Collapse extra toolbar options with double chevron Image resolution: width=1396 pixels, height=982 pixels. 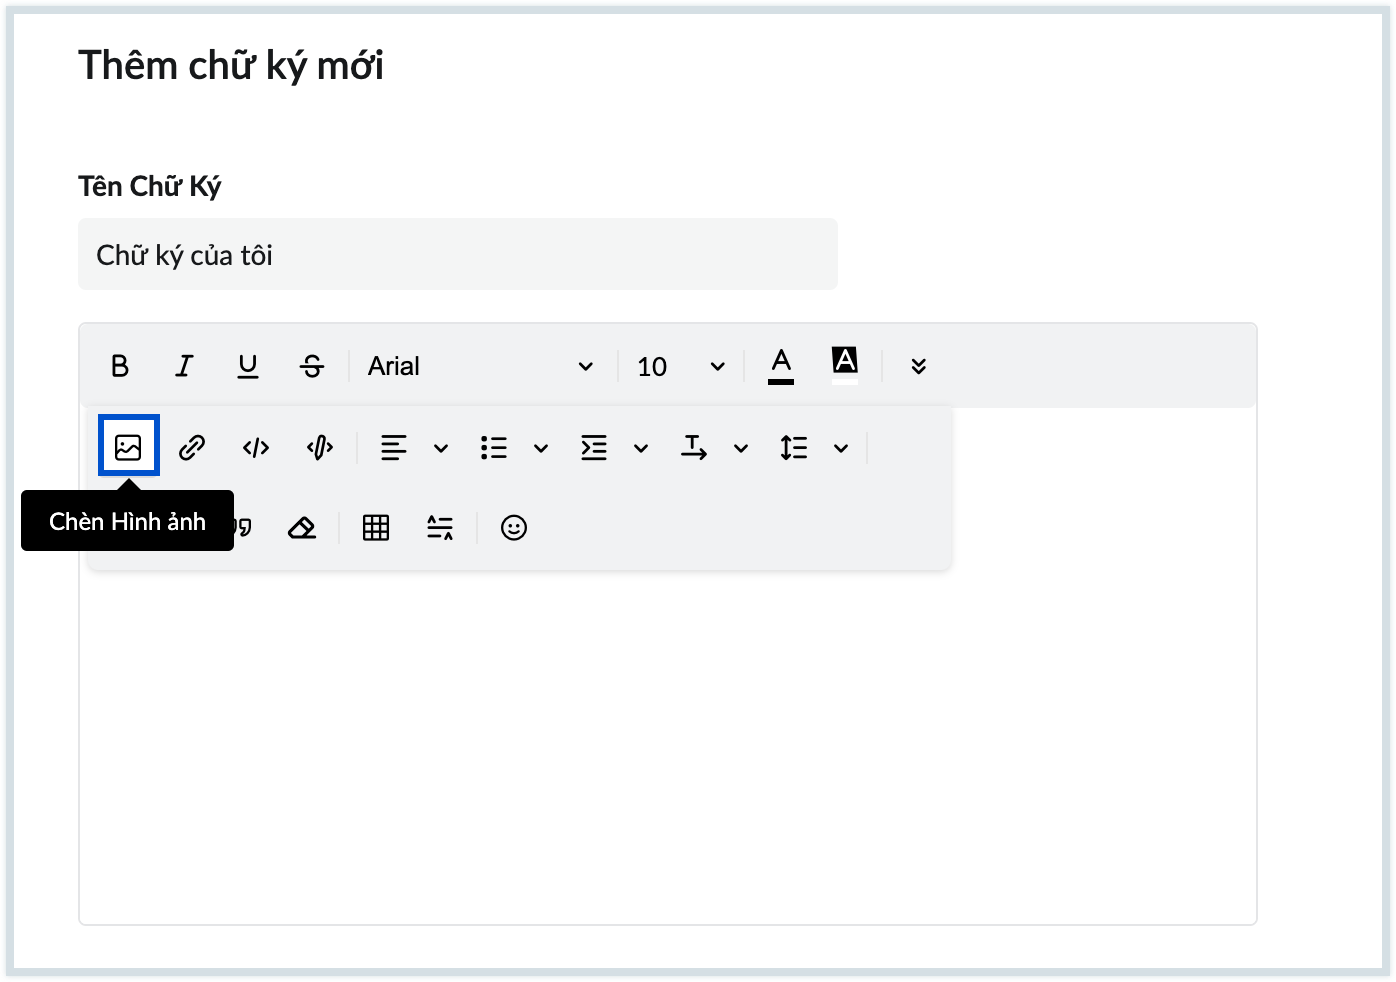pyautogui.click(x=919, y=366)
